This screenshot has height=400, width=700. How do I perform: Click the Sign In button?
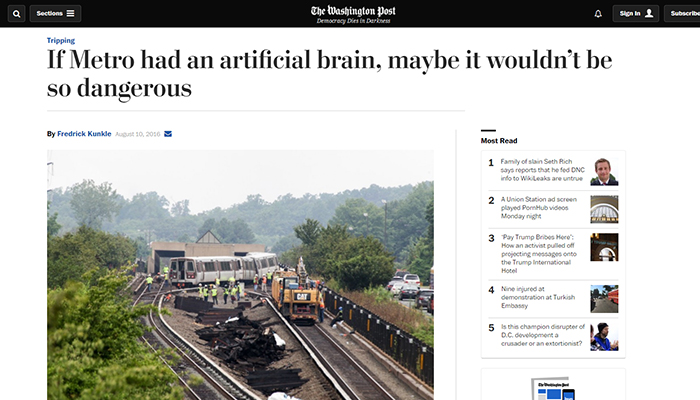[636, 14]
